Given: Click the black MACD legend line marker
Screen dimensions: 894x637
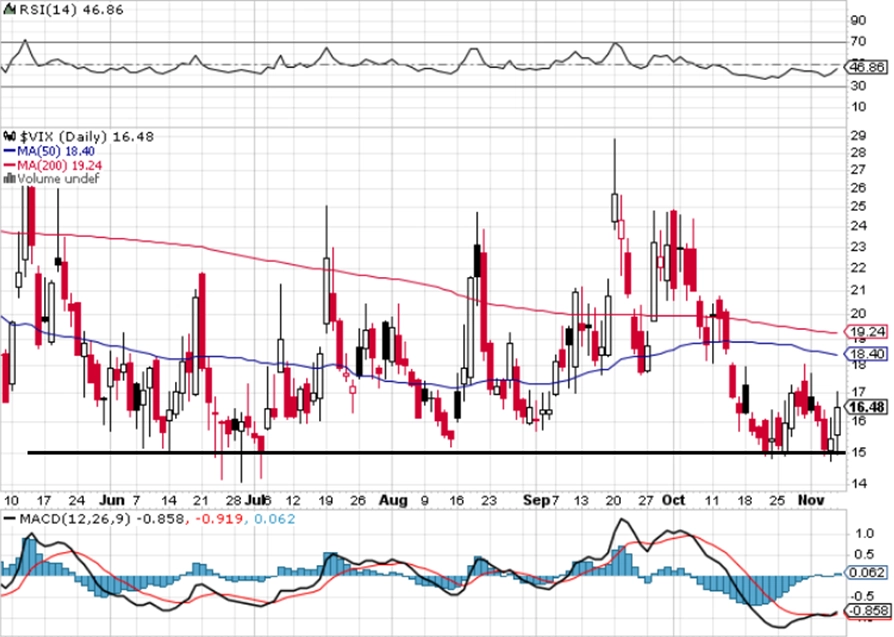Looking at the screenshot, I should (x=10, y=519).
